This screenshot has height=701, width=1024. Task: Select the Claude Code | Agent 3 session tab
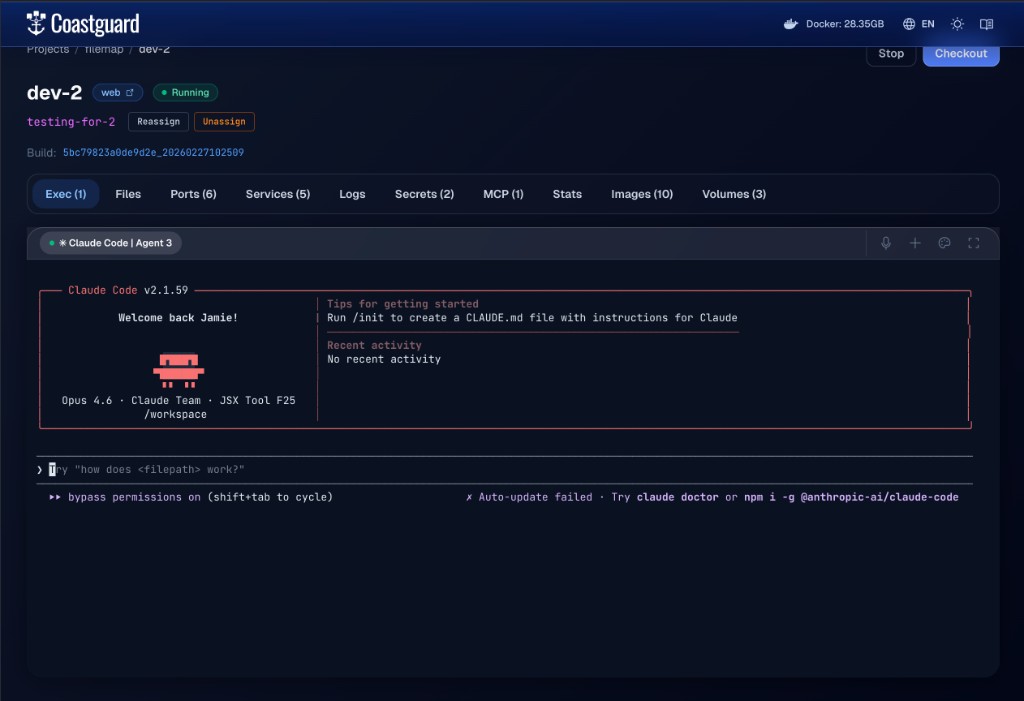[110, 243]
